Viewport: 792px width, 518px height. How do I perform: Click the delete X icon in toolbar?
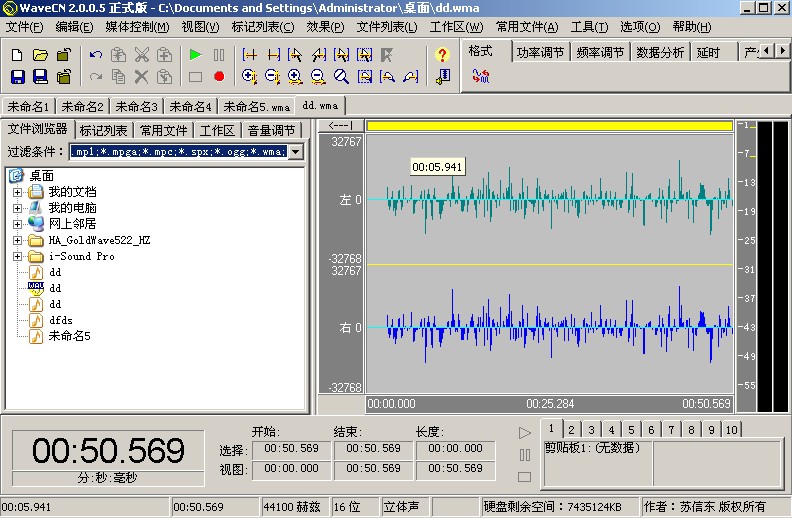142,77
